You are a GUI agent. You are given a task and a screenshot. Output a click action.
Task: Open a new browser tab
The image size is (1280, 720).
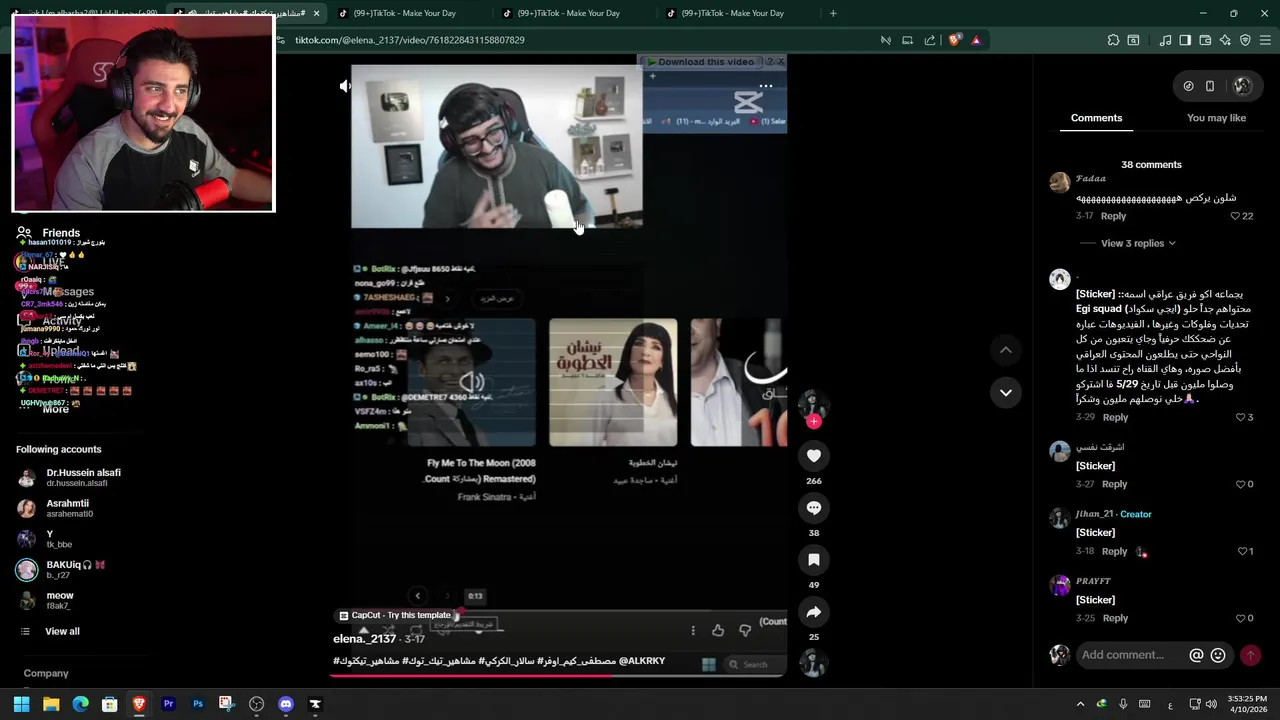coord(833,13)
